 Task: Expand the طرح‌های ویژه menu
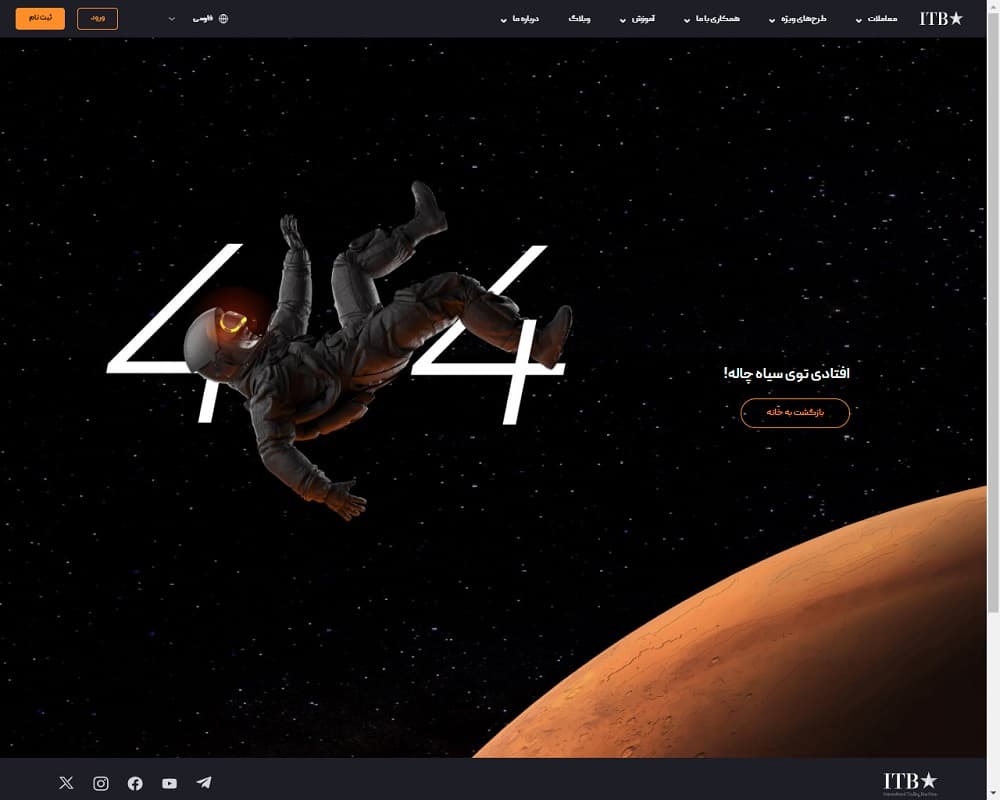click(798, 19)
